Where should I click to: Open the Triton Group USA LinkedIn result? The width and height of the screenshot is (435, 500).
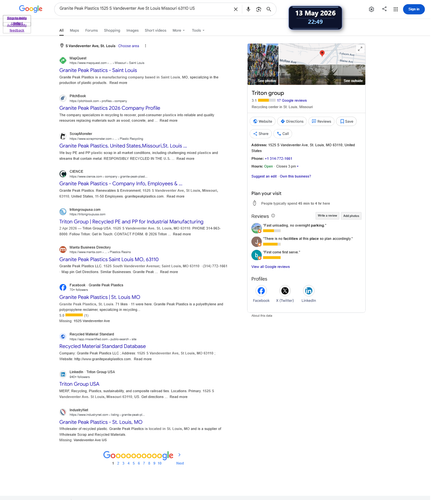point(79,384)
